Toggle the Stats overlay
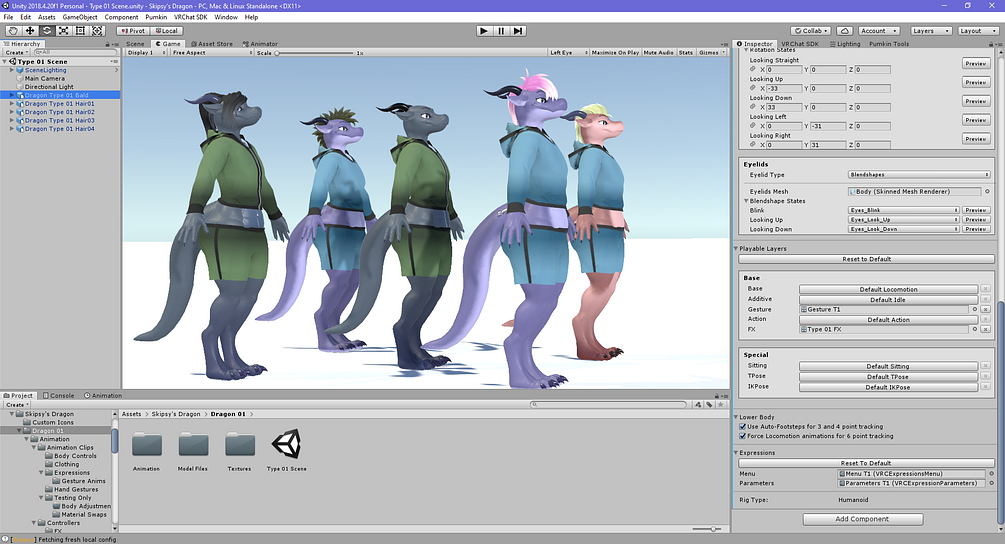Image resolution: width=1005 pixels, height=544 pixels. point(686,53)
